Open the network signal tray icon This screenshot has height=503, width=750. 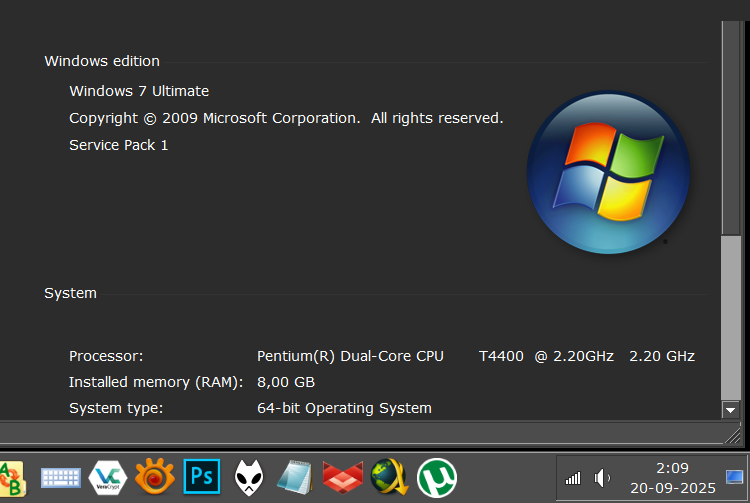(x=573, y=478)
